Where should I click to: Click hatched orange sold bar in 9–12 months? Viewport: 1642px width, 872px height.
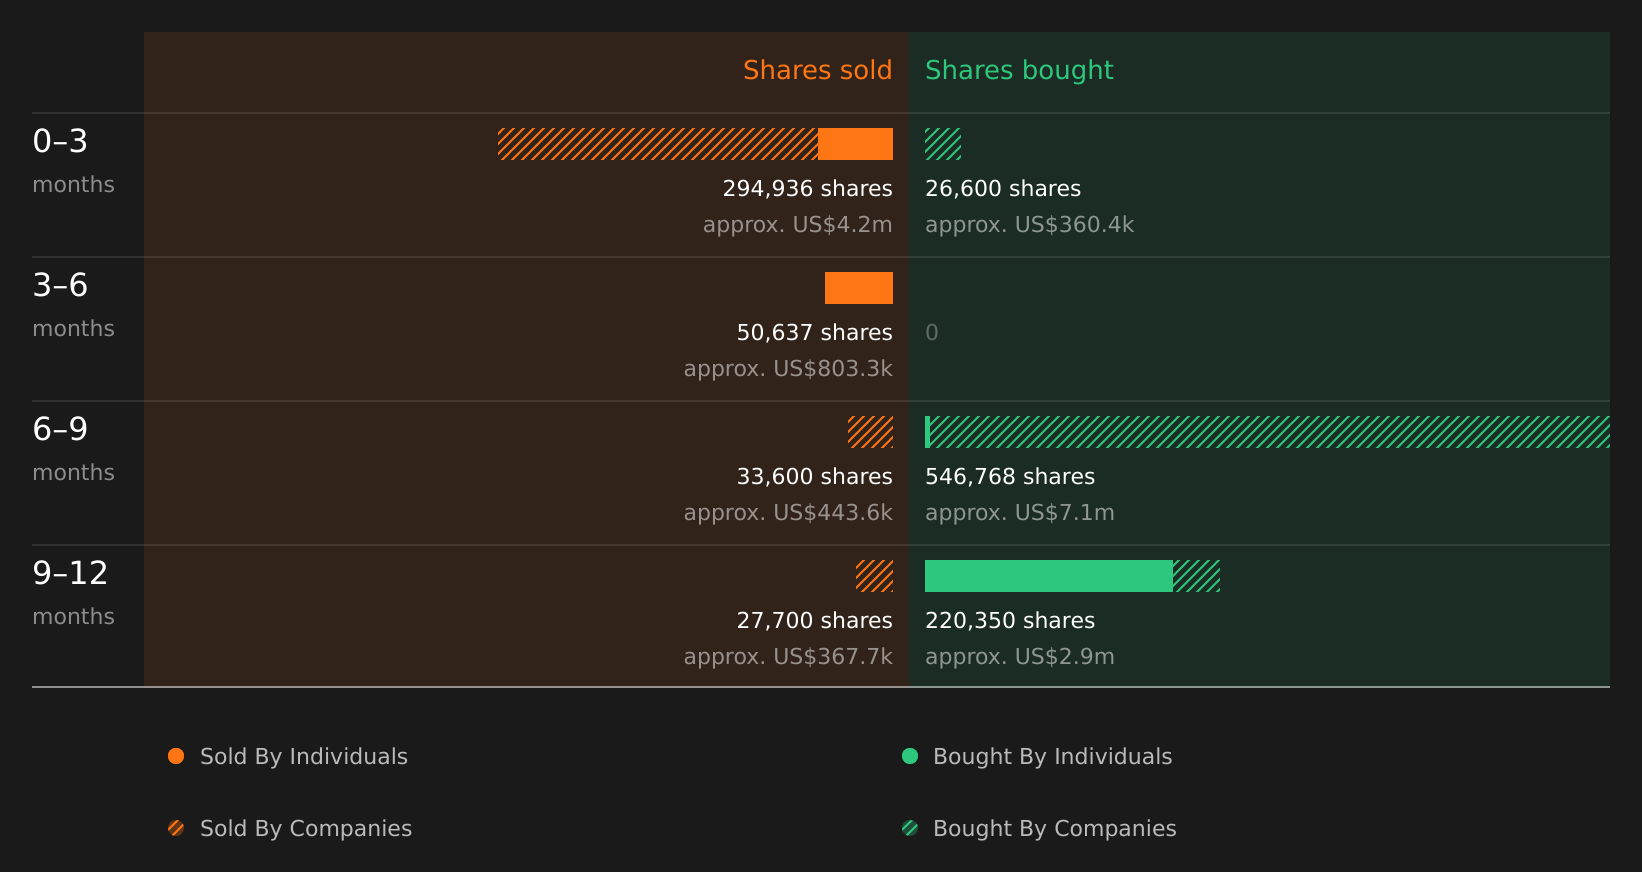coord(874,576)
